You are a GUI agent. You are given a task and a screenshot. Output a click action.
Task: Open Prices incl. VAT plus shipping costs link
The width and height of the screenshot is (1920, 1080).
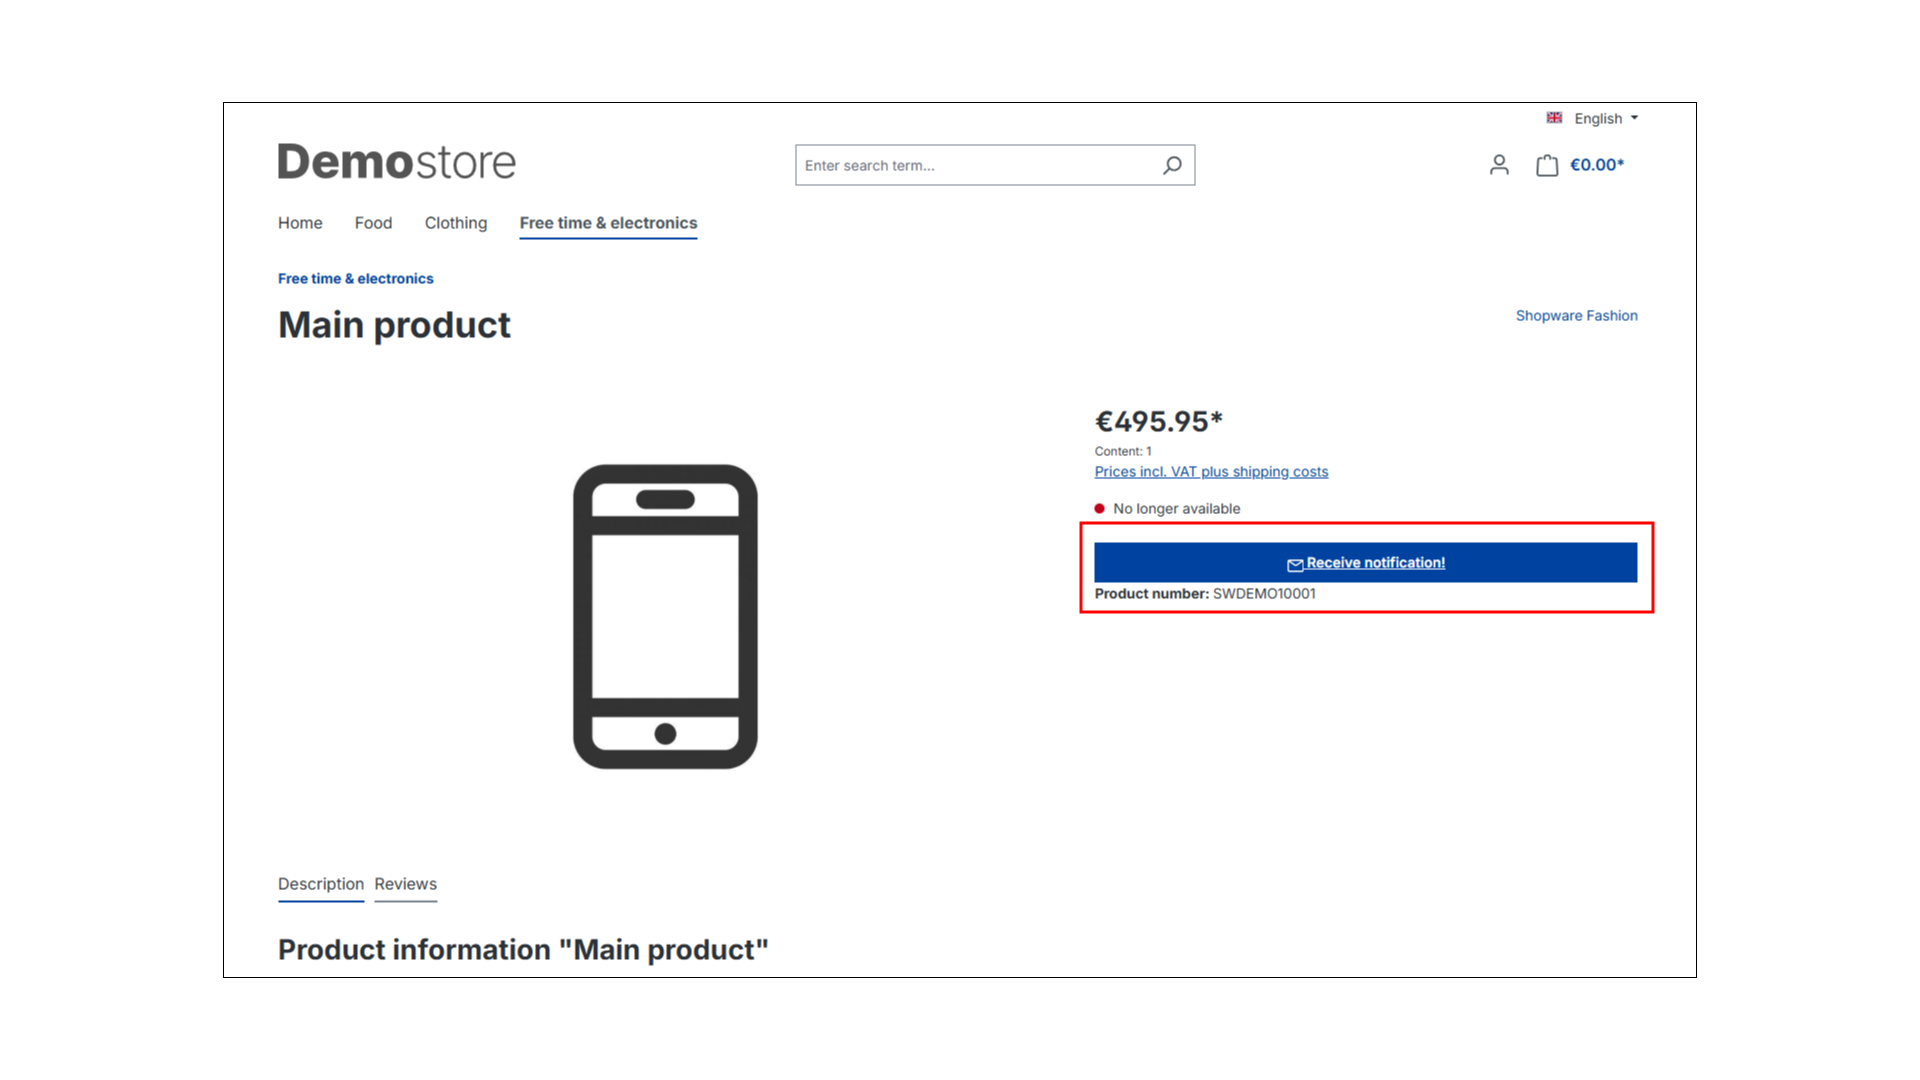(1211, 471)
